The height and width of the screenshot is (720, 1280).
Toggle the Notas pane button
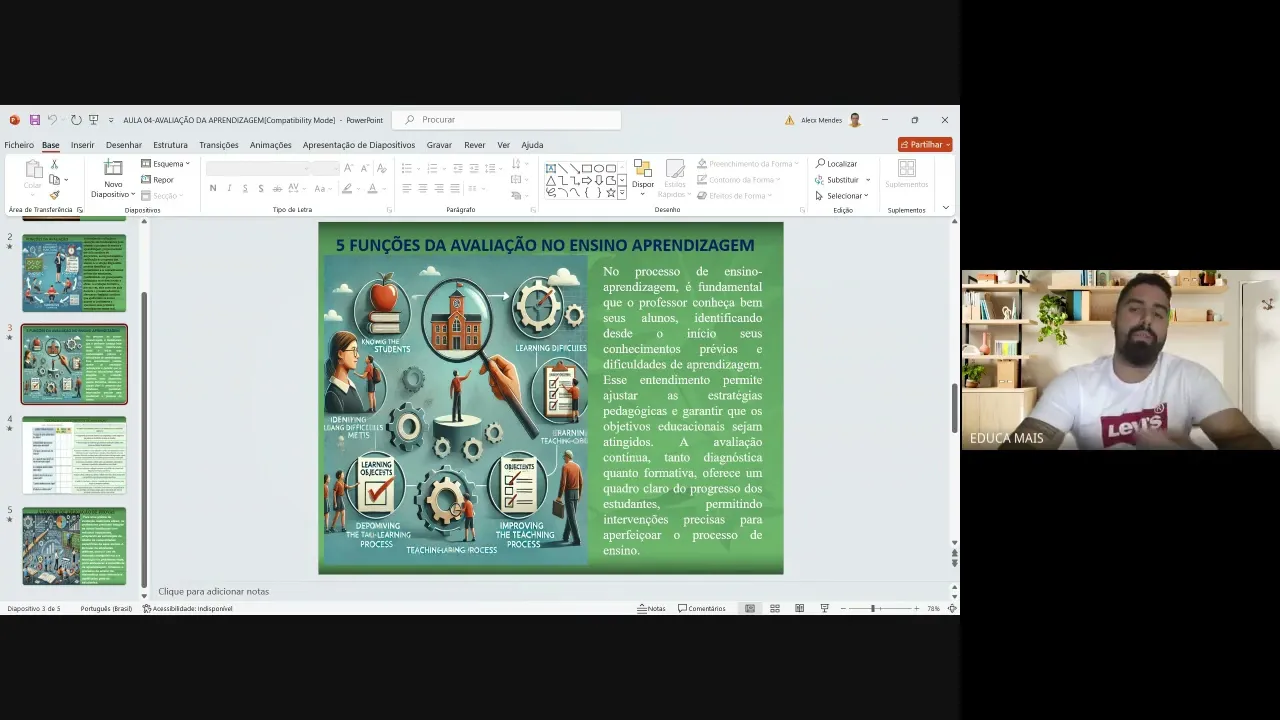click(x=651, y=608)
